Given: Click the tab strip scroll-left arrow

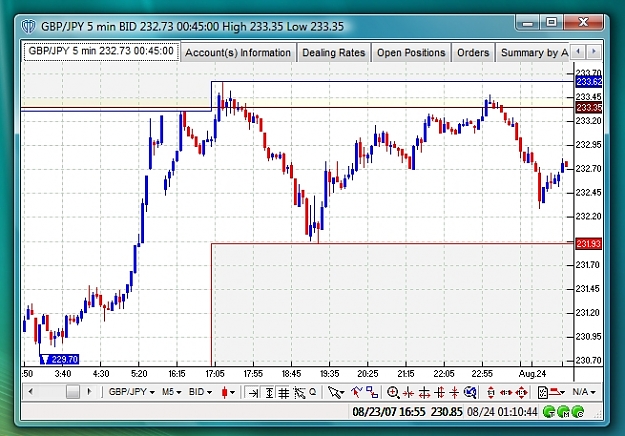Looking at the screenshot, I should pos(578,52).
